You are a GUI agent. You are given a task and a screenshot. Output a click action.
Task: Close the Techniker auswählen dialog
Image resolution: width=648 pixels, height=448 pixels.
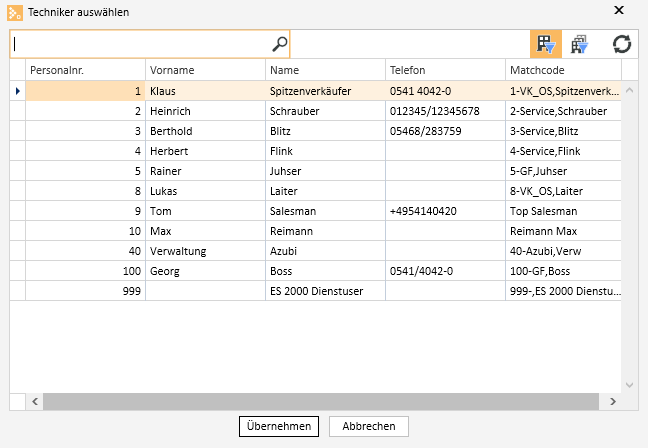click(x=619, y=10)
